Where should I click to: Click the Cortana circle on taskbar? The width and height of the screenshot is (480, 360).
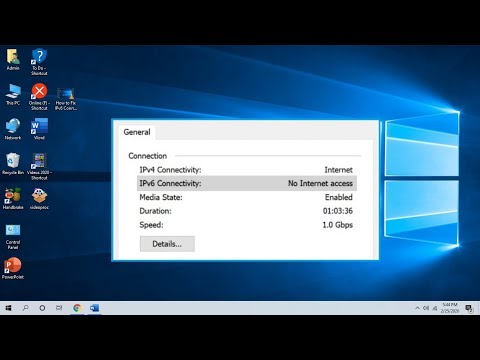[x=42, y=308]
